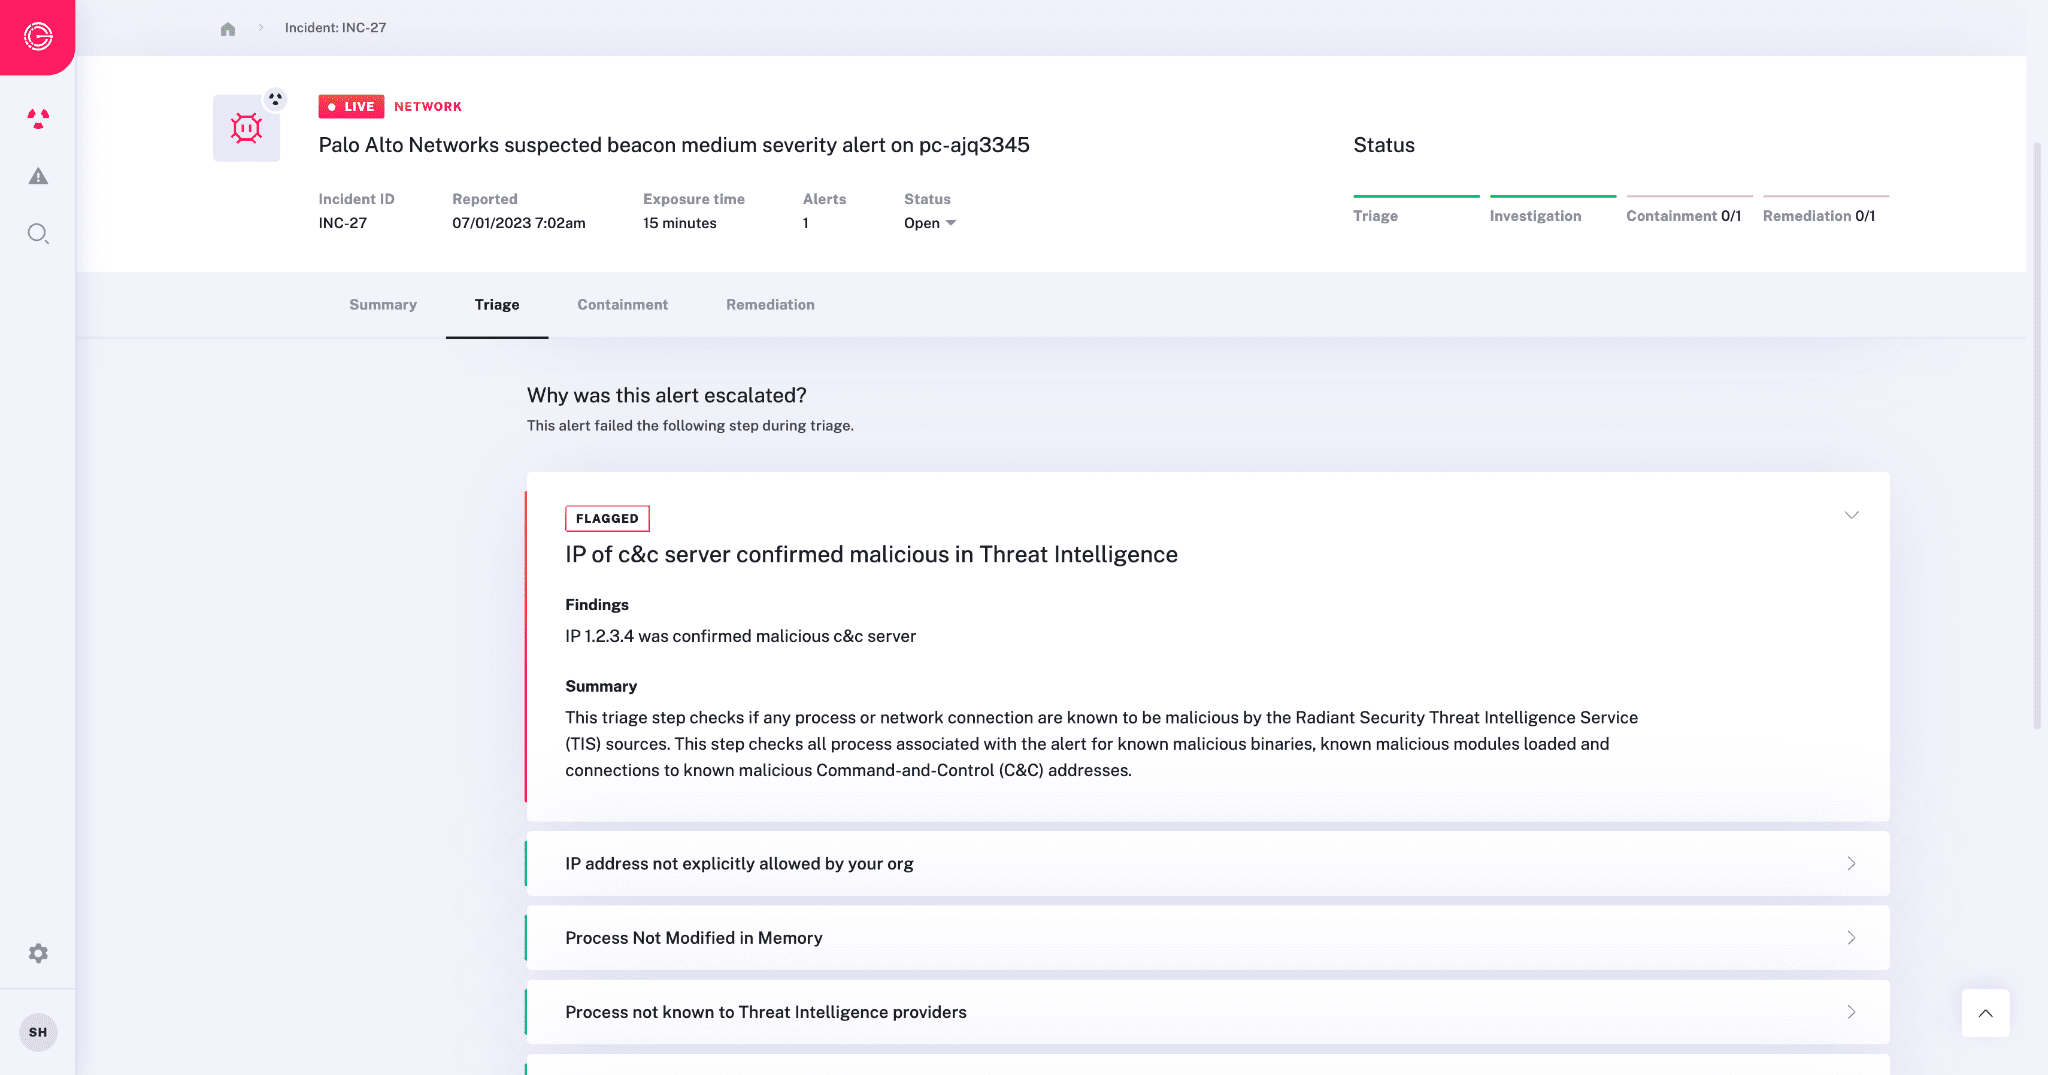This screenshot has width=2048, height=1075.
Task: Open the Status Open dropdown
Action: point(930,223)
